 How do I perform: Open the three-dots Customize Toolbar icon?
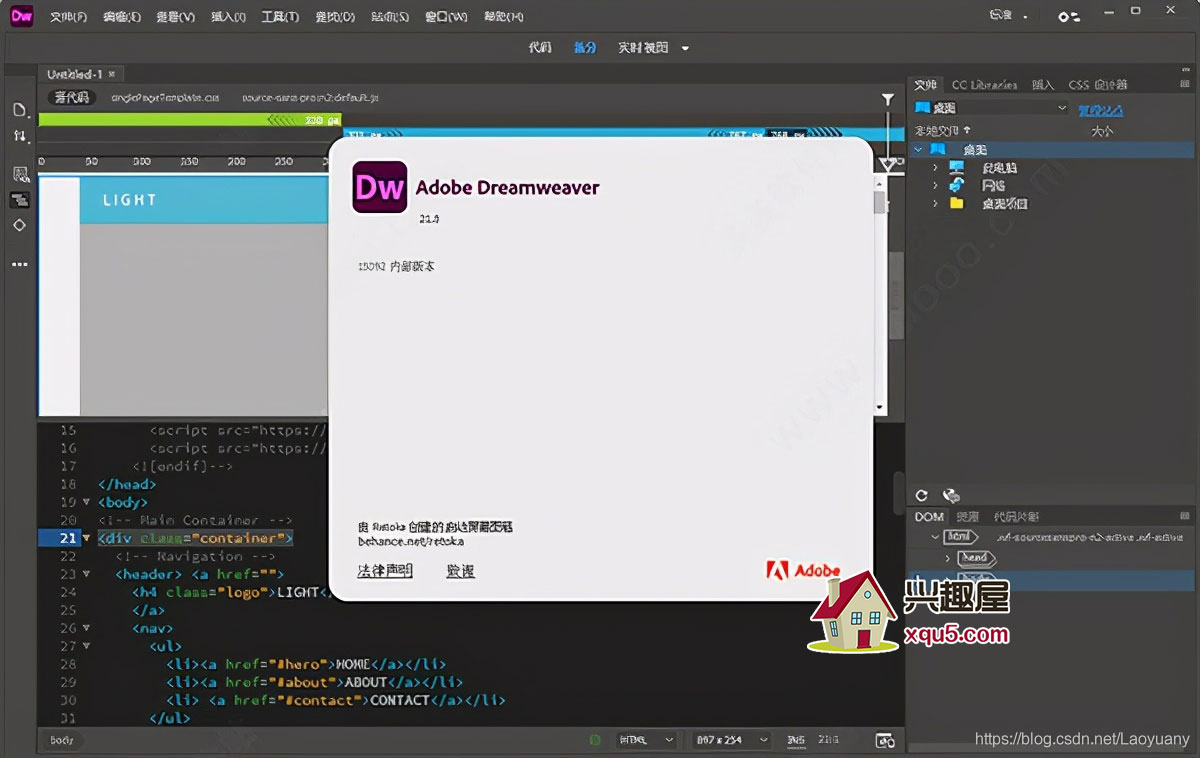(x=19, y=265)
